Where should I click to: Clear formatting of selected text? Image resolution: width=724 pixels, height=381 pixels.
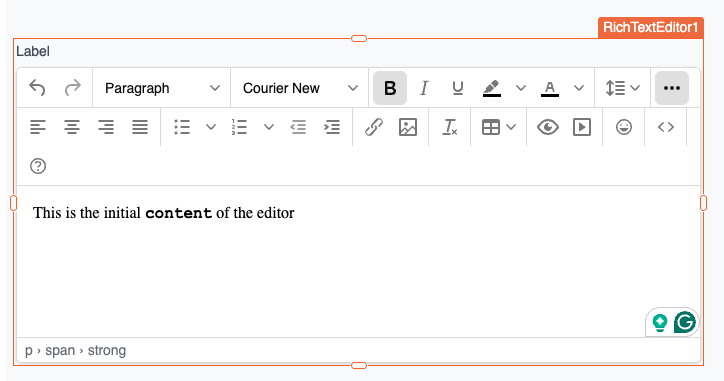[450, 127]
